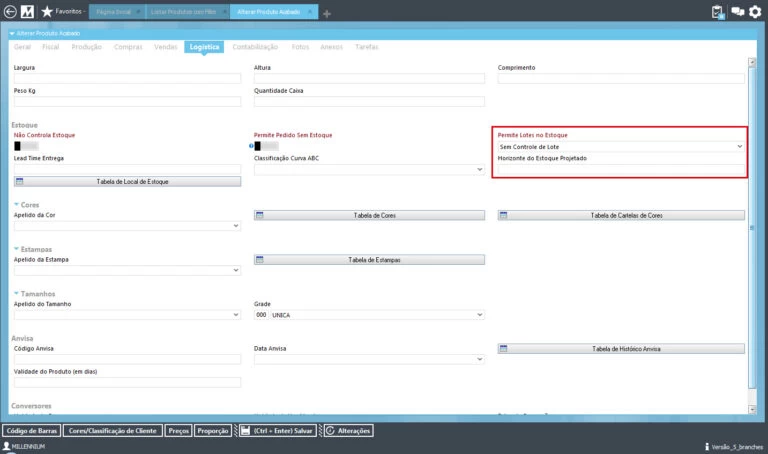This screenshot has width=768, height=454.
Task: Collapse the Estampas section
Action: pos(17,249)
